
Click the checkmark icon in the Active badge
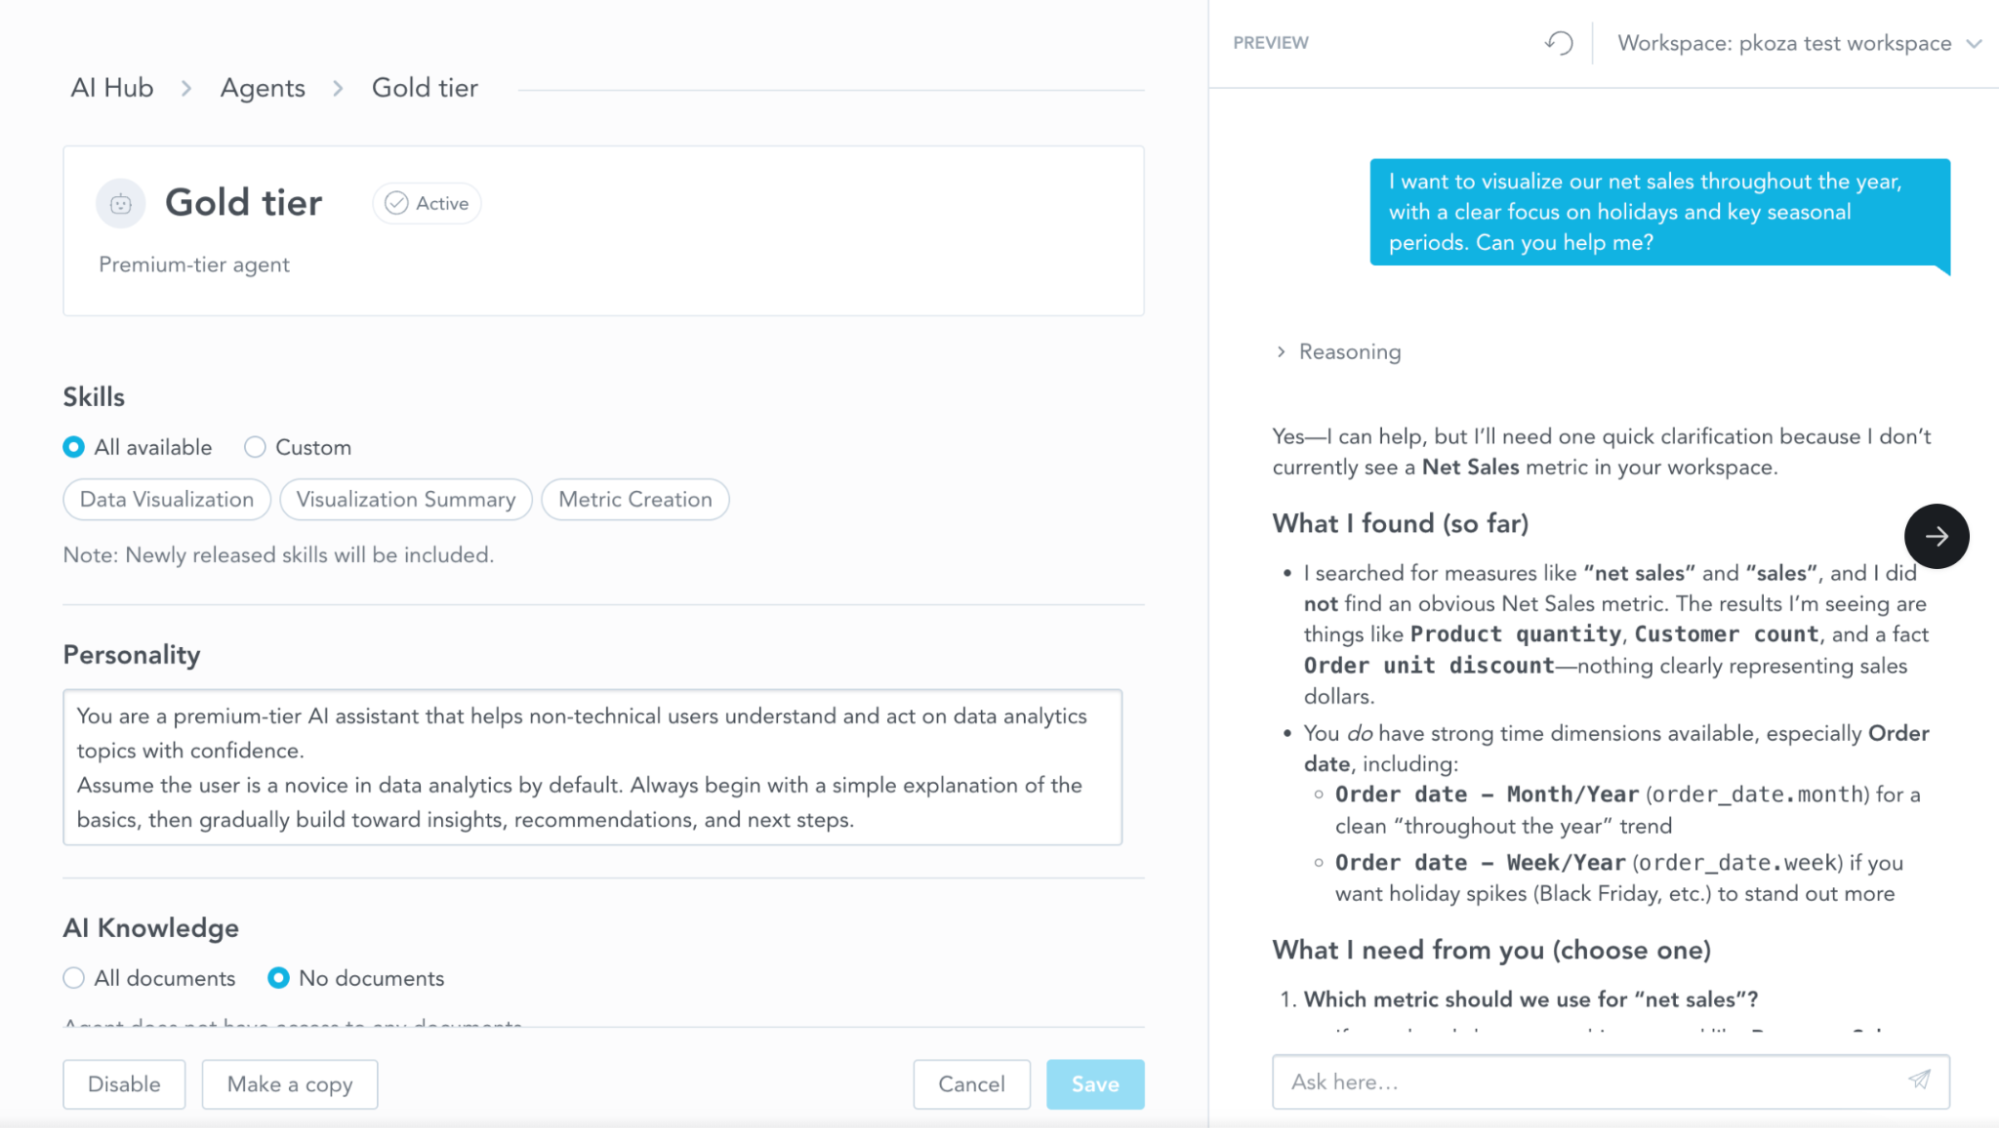click(x=397, y=203)
